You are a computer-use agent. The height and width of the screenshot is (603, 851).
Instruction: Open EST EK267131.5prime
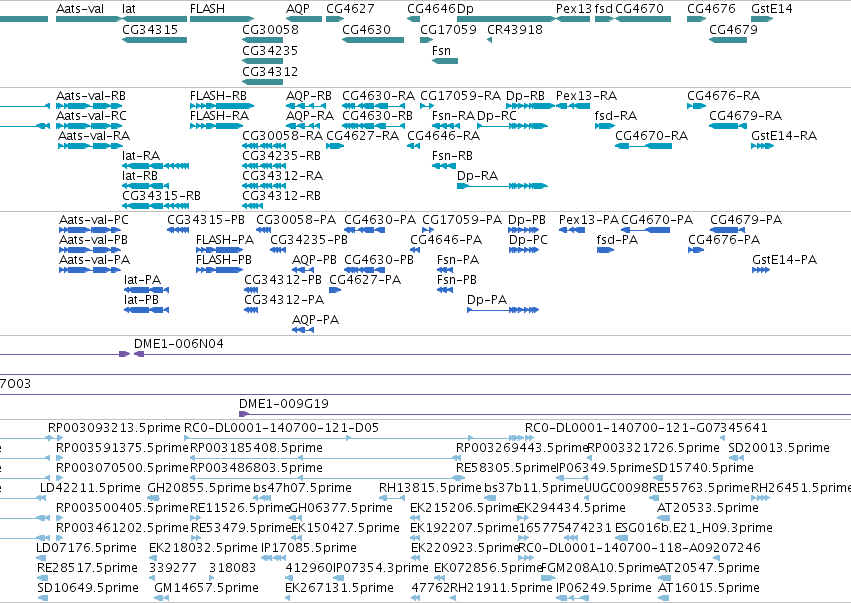click(339, 587)
